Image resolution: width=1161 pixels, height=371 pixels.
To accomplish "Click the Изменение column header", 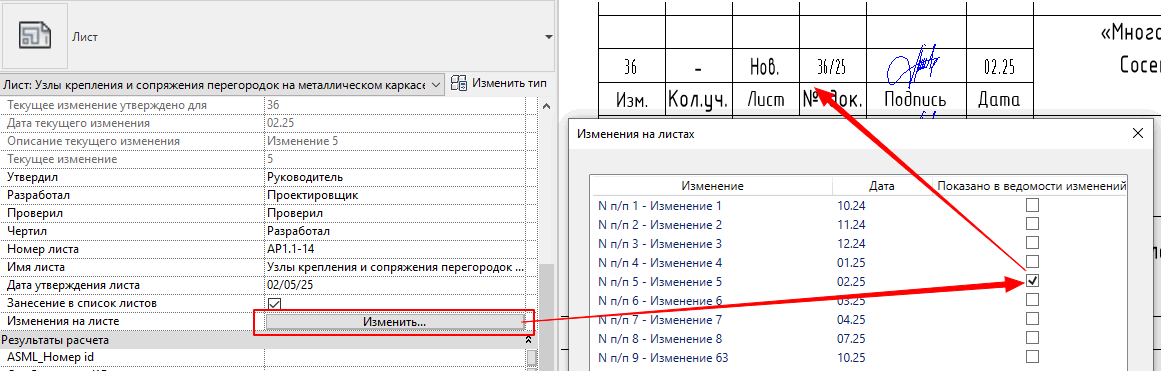I will [x=712, y=186].
